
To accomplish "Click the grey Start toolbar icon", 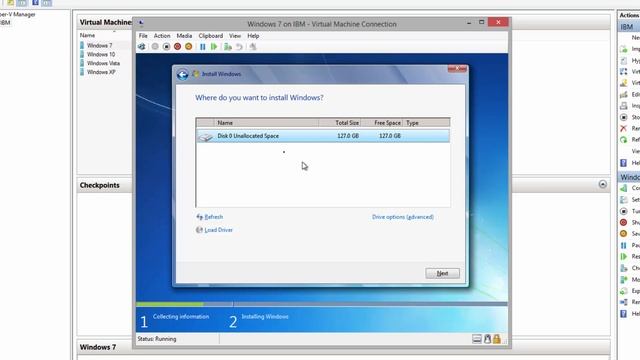I will (155, 47).
